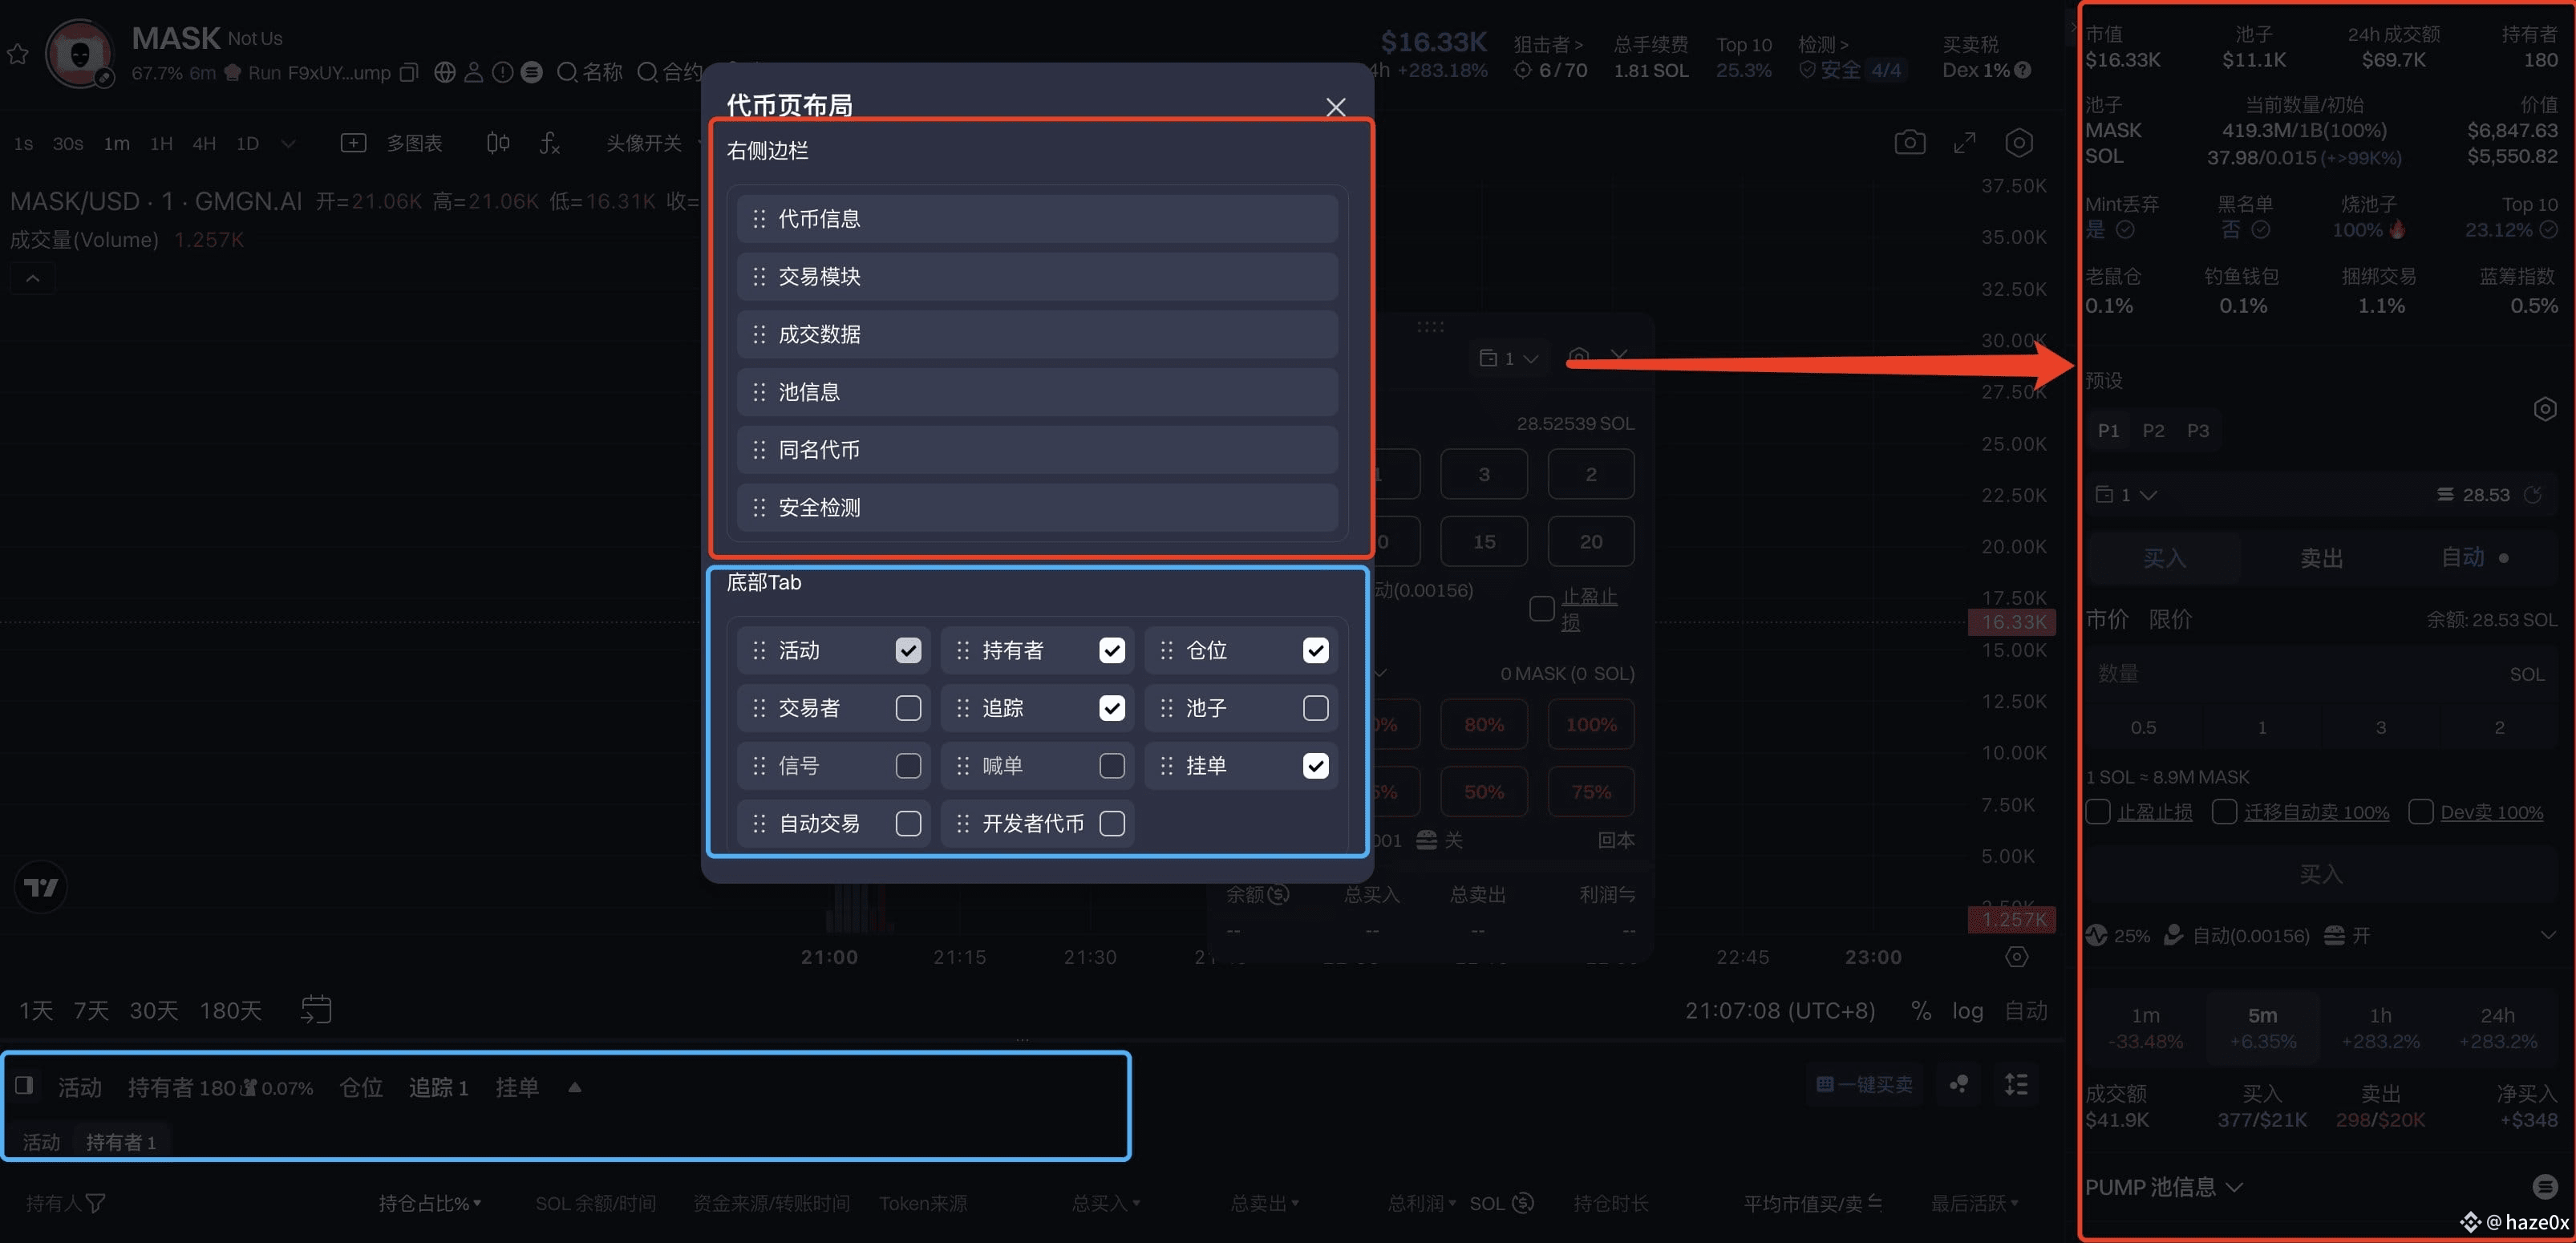The height and width of the screenshot is (1243, 2576).
Task: Click the row density list icon
Action: pos(2016,1084)
